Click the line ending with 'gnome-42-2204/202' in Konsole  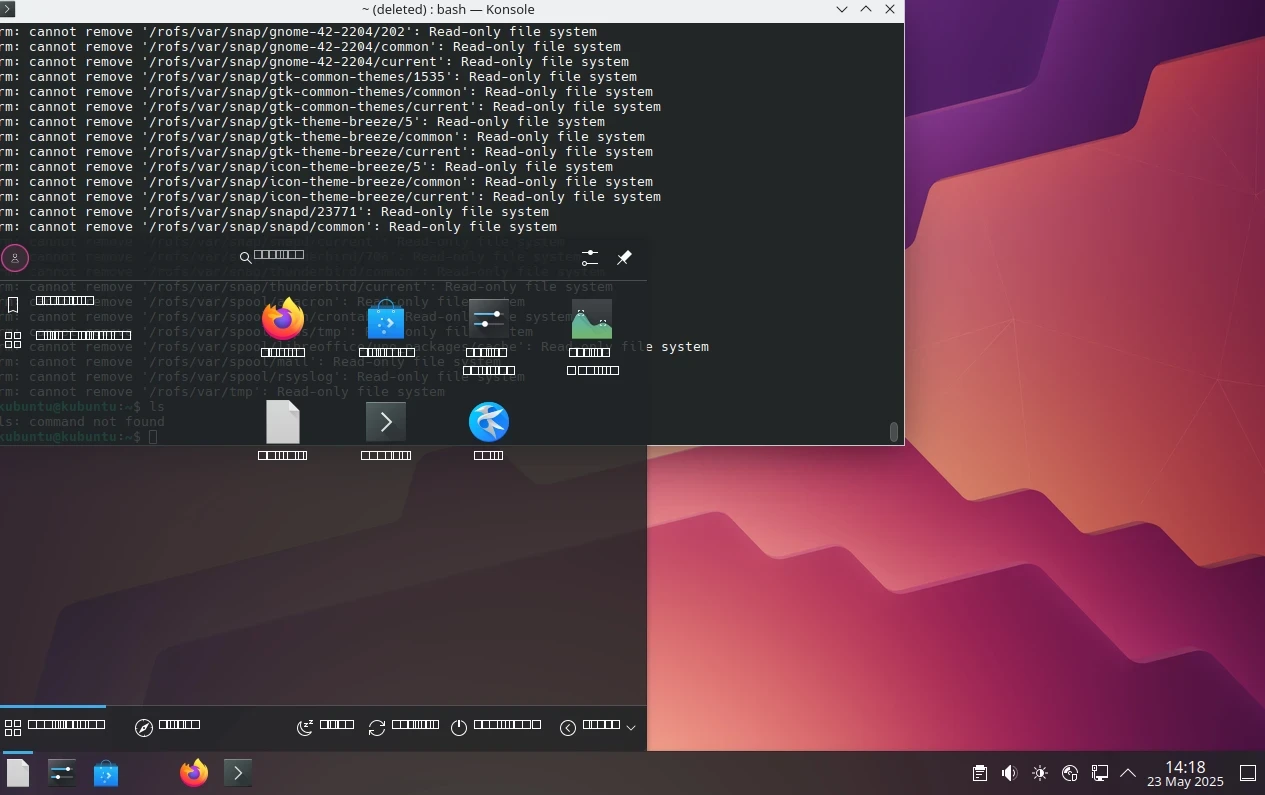tap(298, 32)
